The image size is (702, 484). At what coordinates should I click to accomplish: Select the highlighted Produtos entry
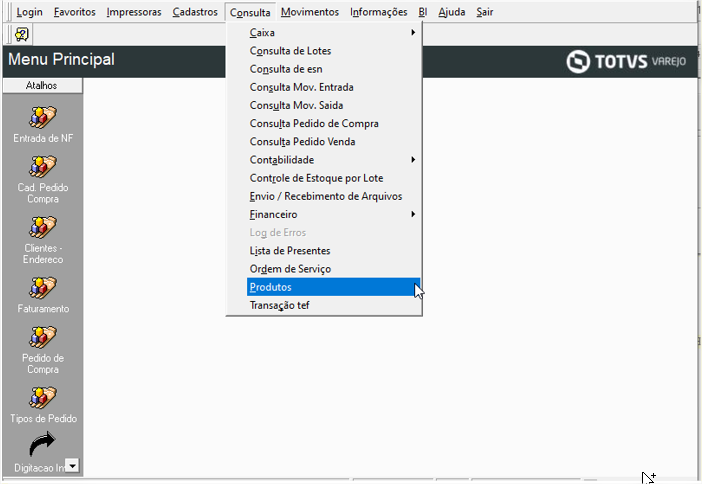pyautogui.click(x=334, y=287)
